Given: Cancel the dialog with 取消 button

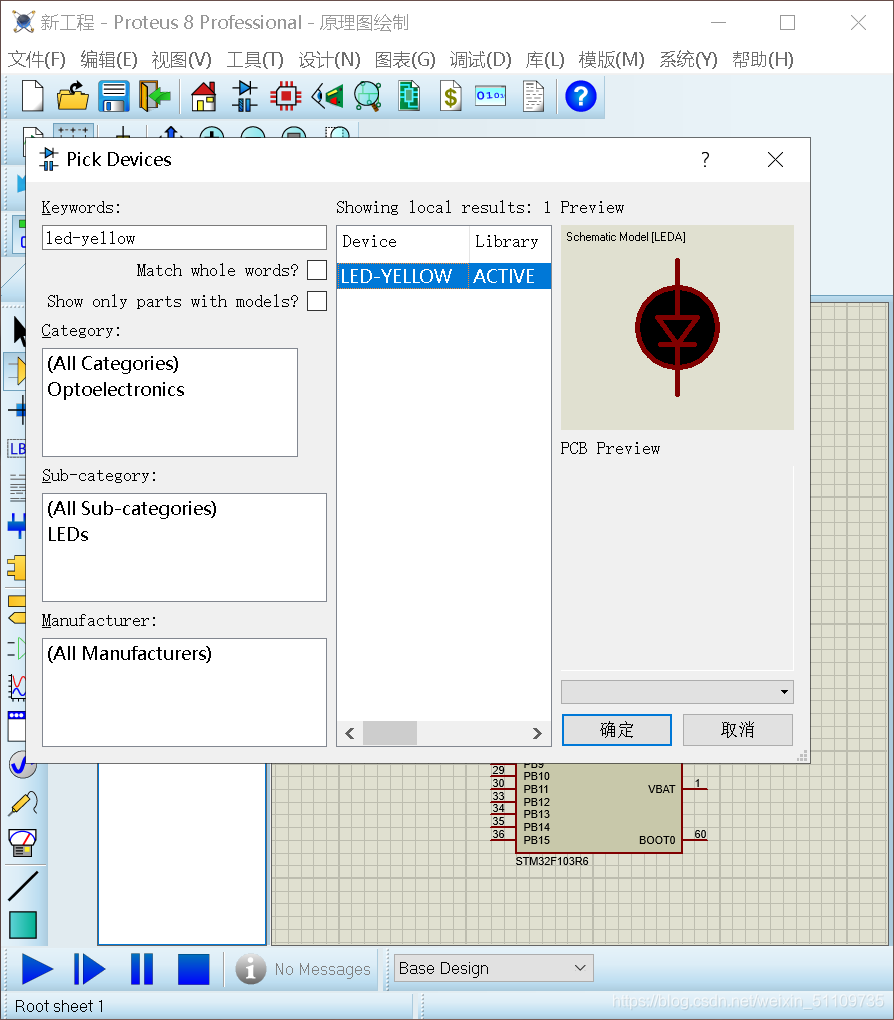Looking at the screenshot, I should [738, 730].
